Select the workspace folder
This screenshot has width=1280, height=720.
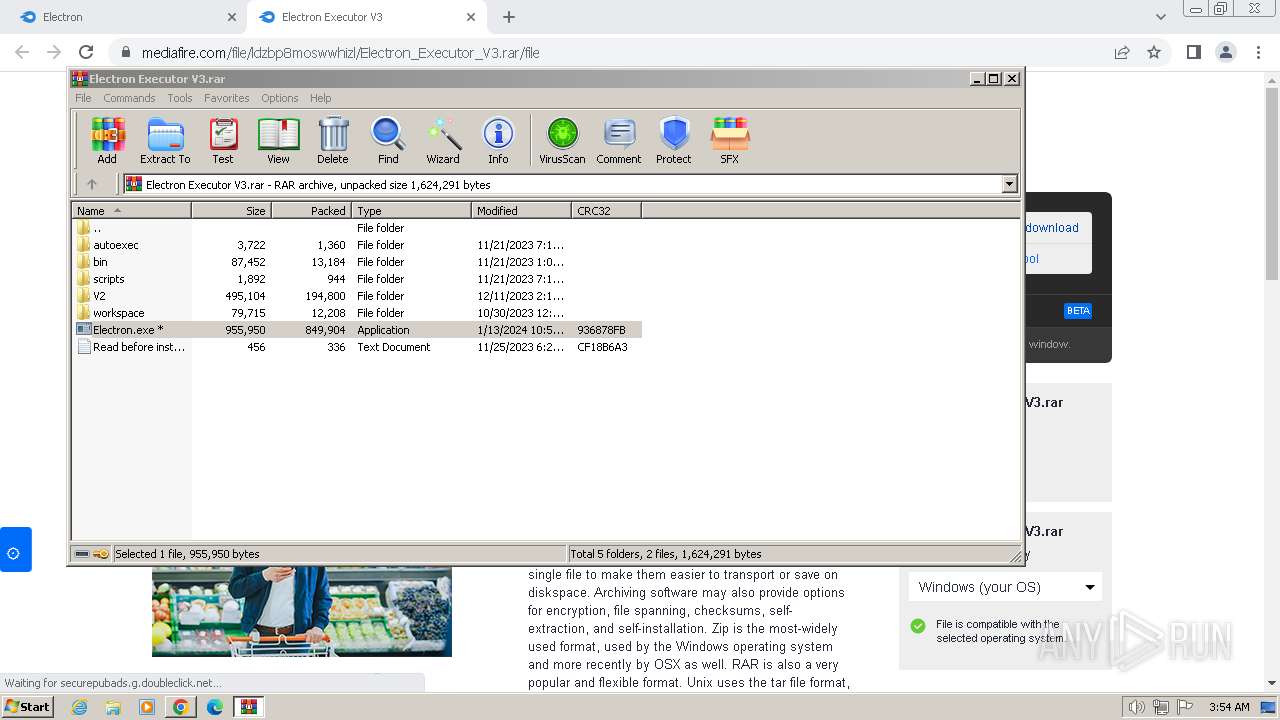357,313
